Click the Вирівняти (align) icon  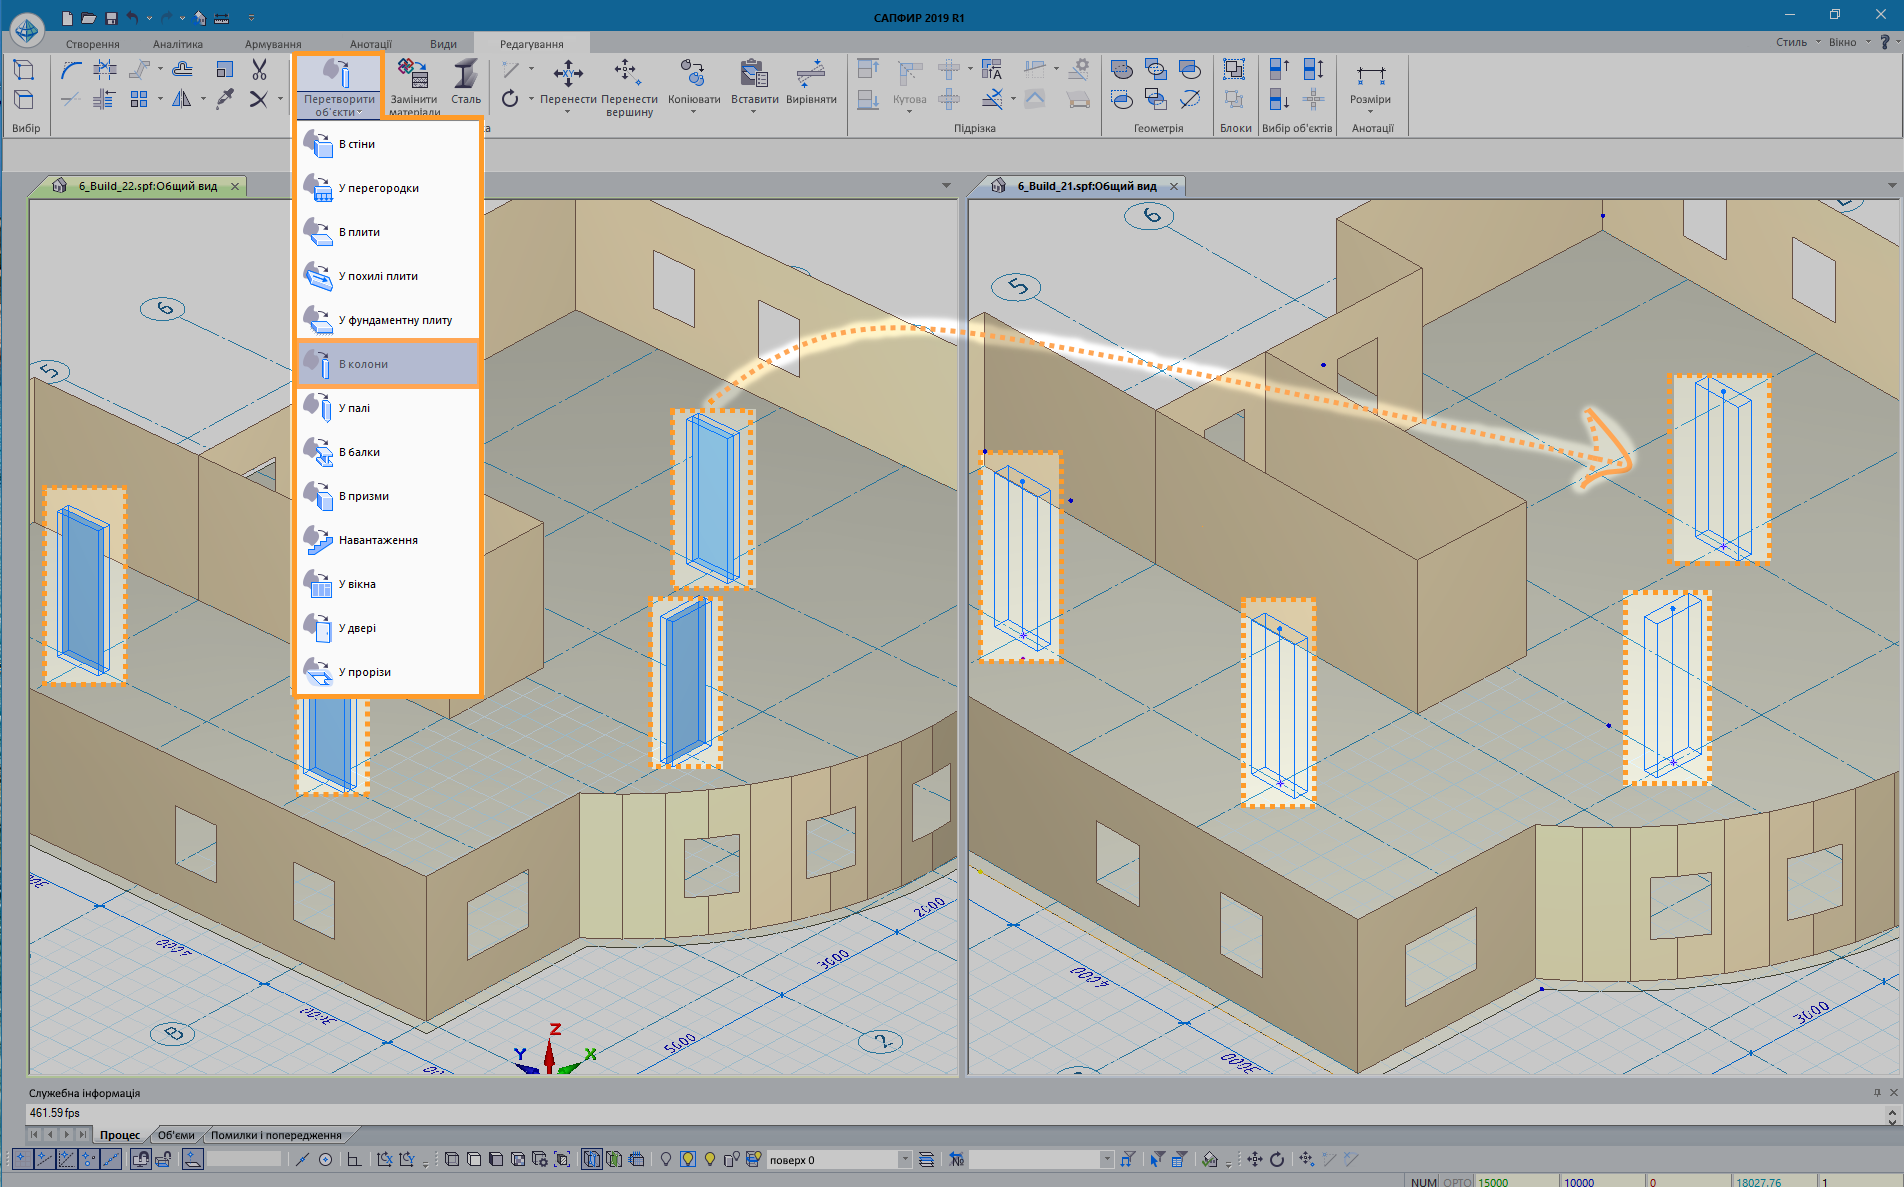[810, 74]
